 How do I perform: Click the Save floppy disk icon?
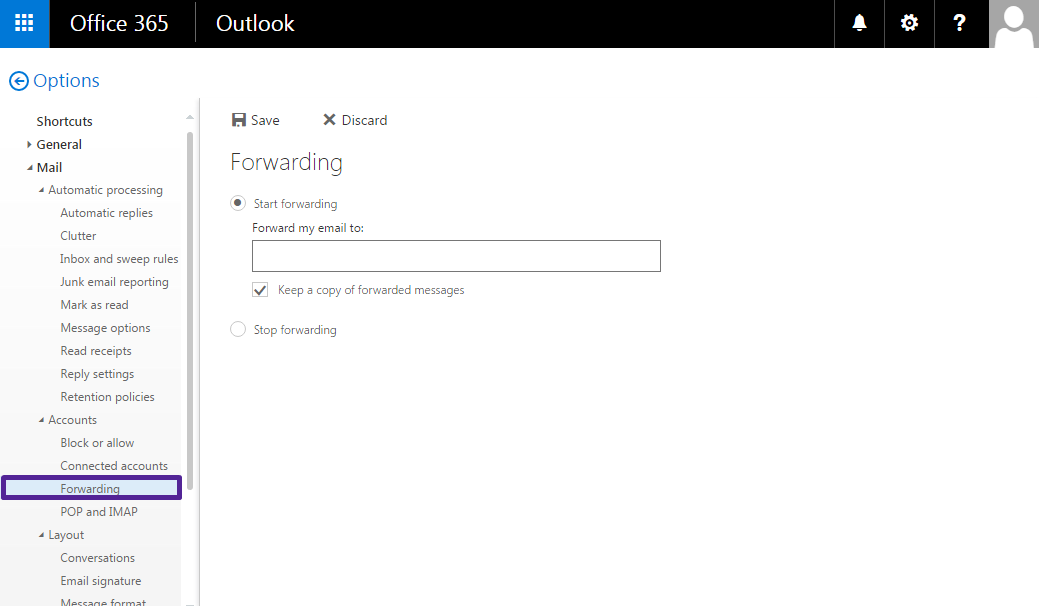coord(239,120)
